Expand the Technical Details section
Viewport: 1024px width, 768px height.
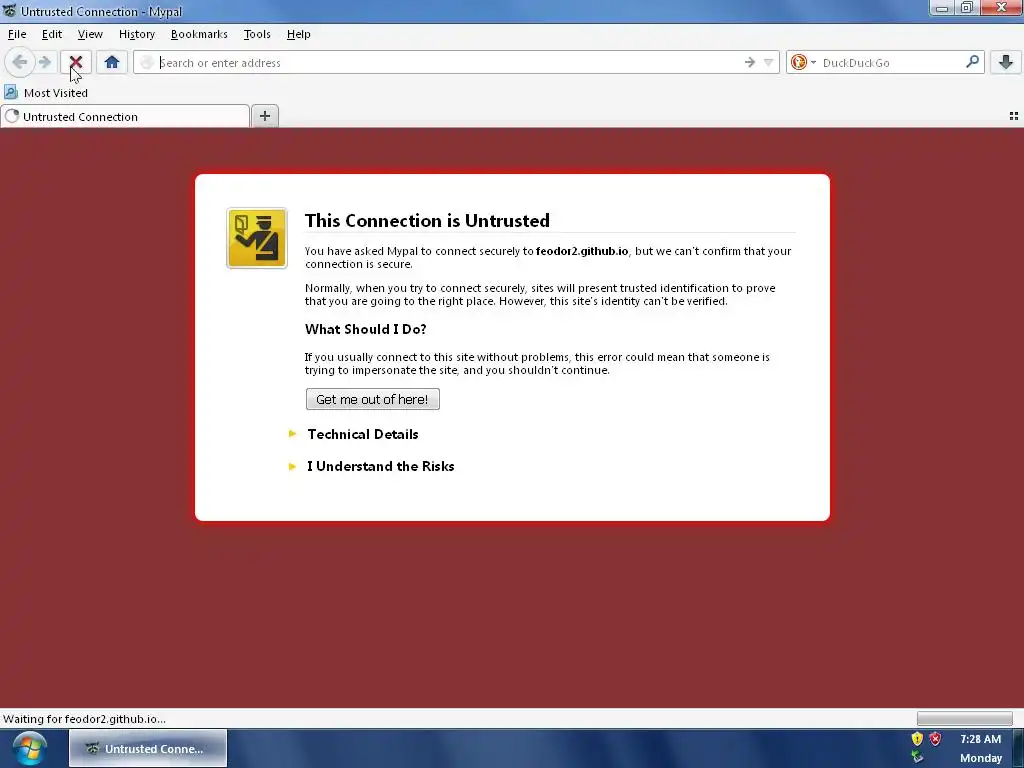click(362, 434)
